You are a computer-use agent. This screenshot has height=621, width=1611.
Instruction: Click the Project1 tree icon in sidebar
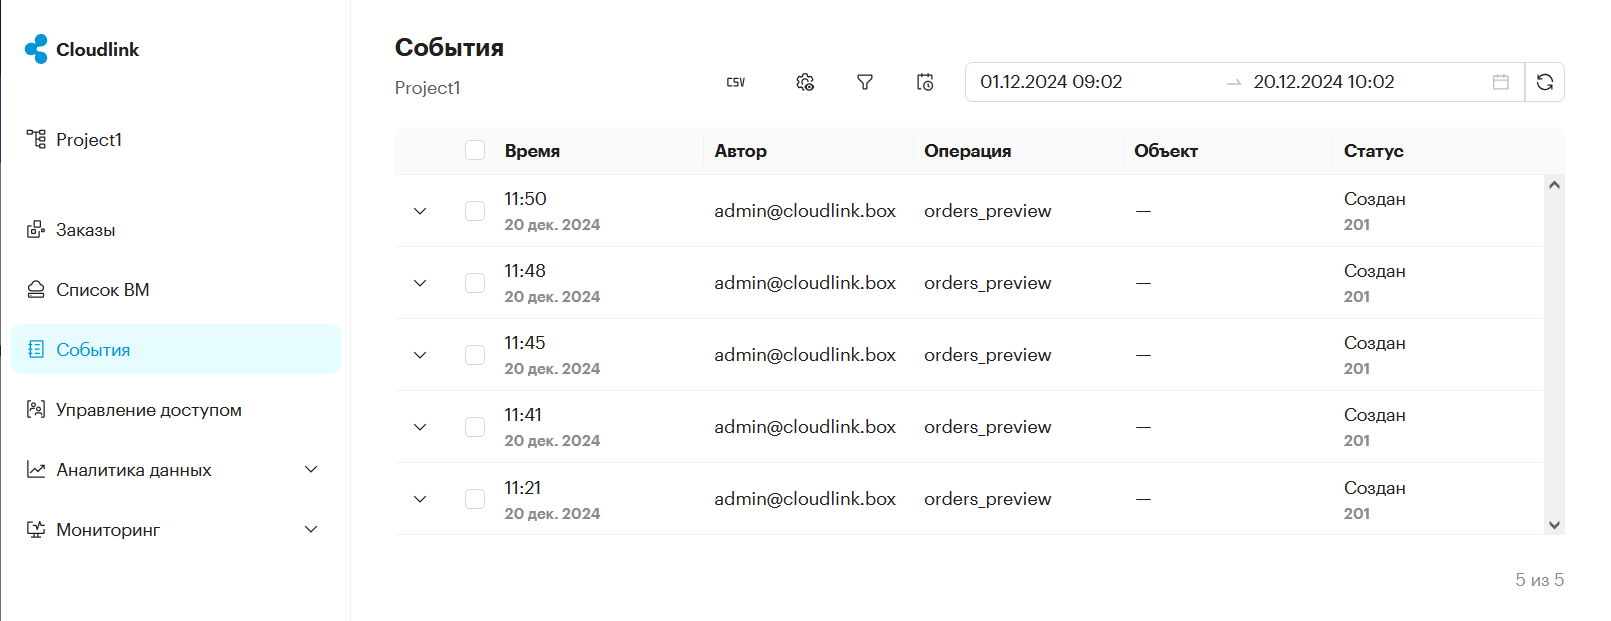[x=36, y=139]
